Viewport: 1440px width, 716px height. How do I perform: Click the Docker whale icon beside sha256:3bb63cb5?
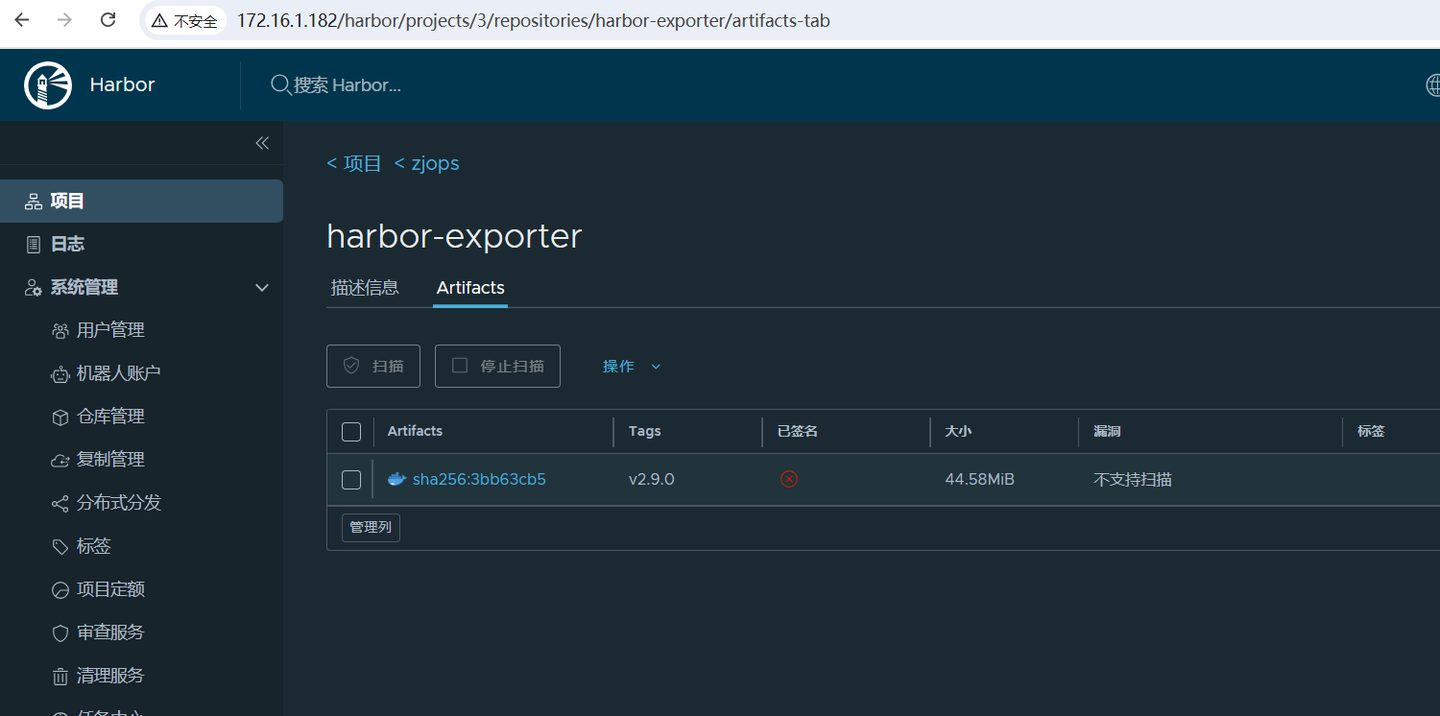[x=396, y=479]
